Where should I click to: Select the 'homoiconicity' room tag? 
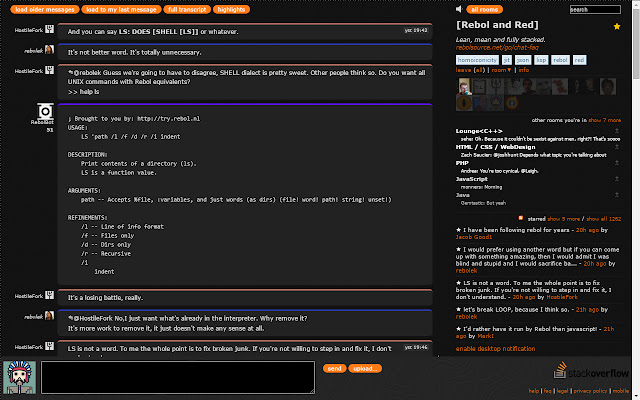pyautogui.click(x=477, y=60)
